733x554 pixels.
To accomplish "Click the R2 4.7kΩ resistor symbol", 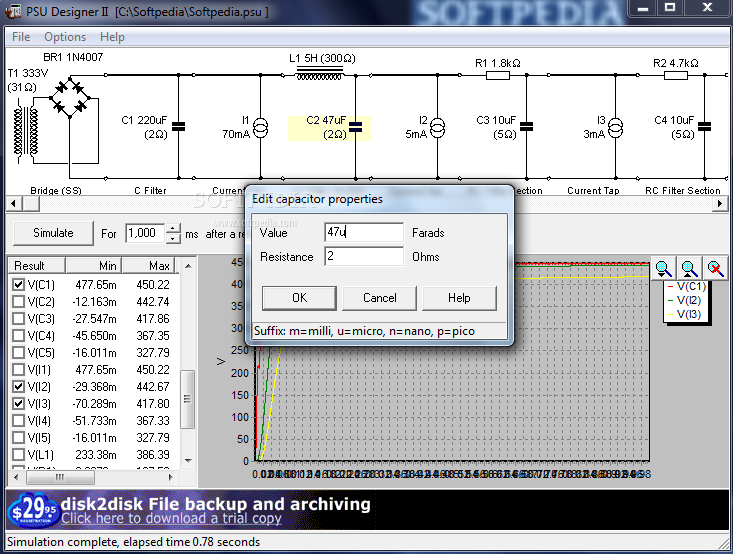I will [676, 75].
